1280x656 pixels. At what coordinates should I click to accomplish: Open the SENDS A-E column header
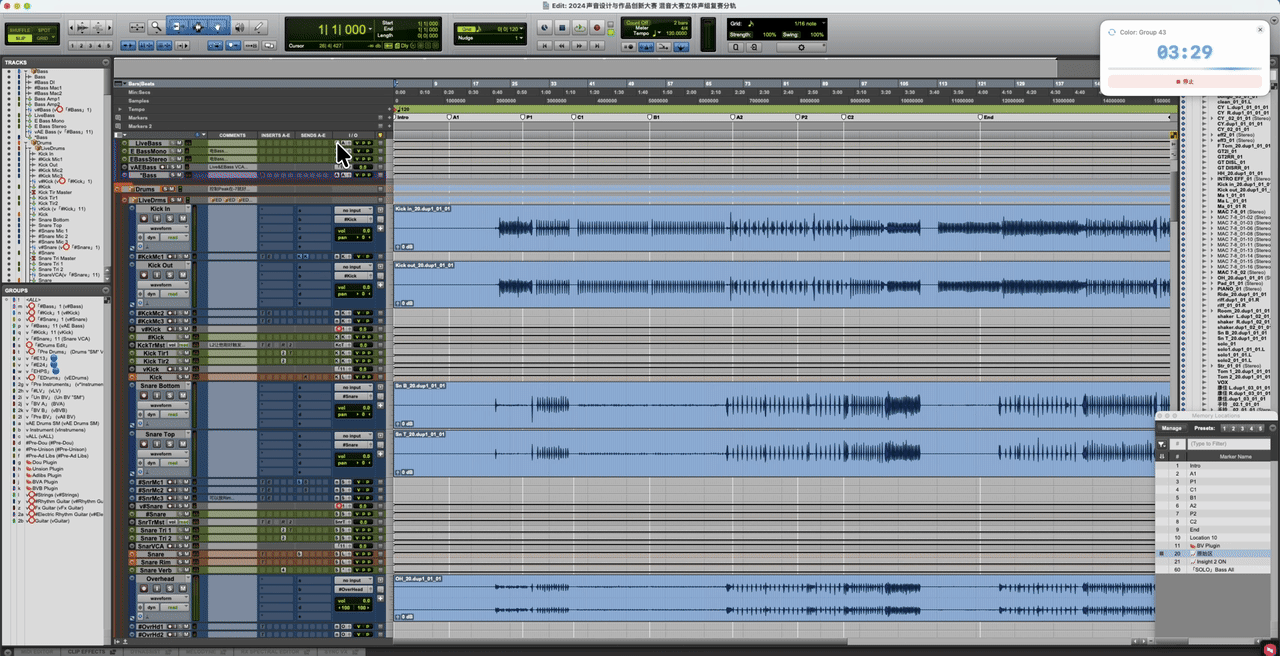pos(313,135)
